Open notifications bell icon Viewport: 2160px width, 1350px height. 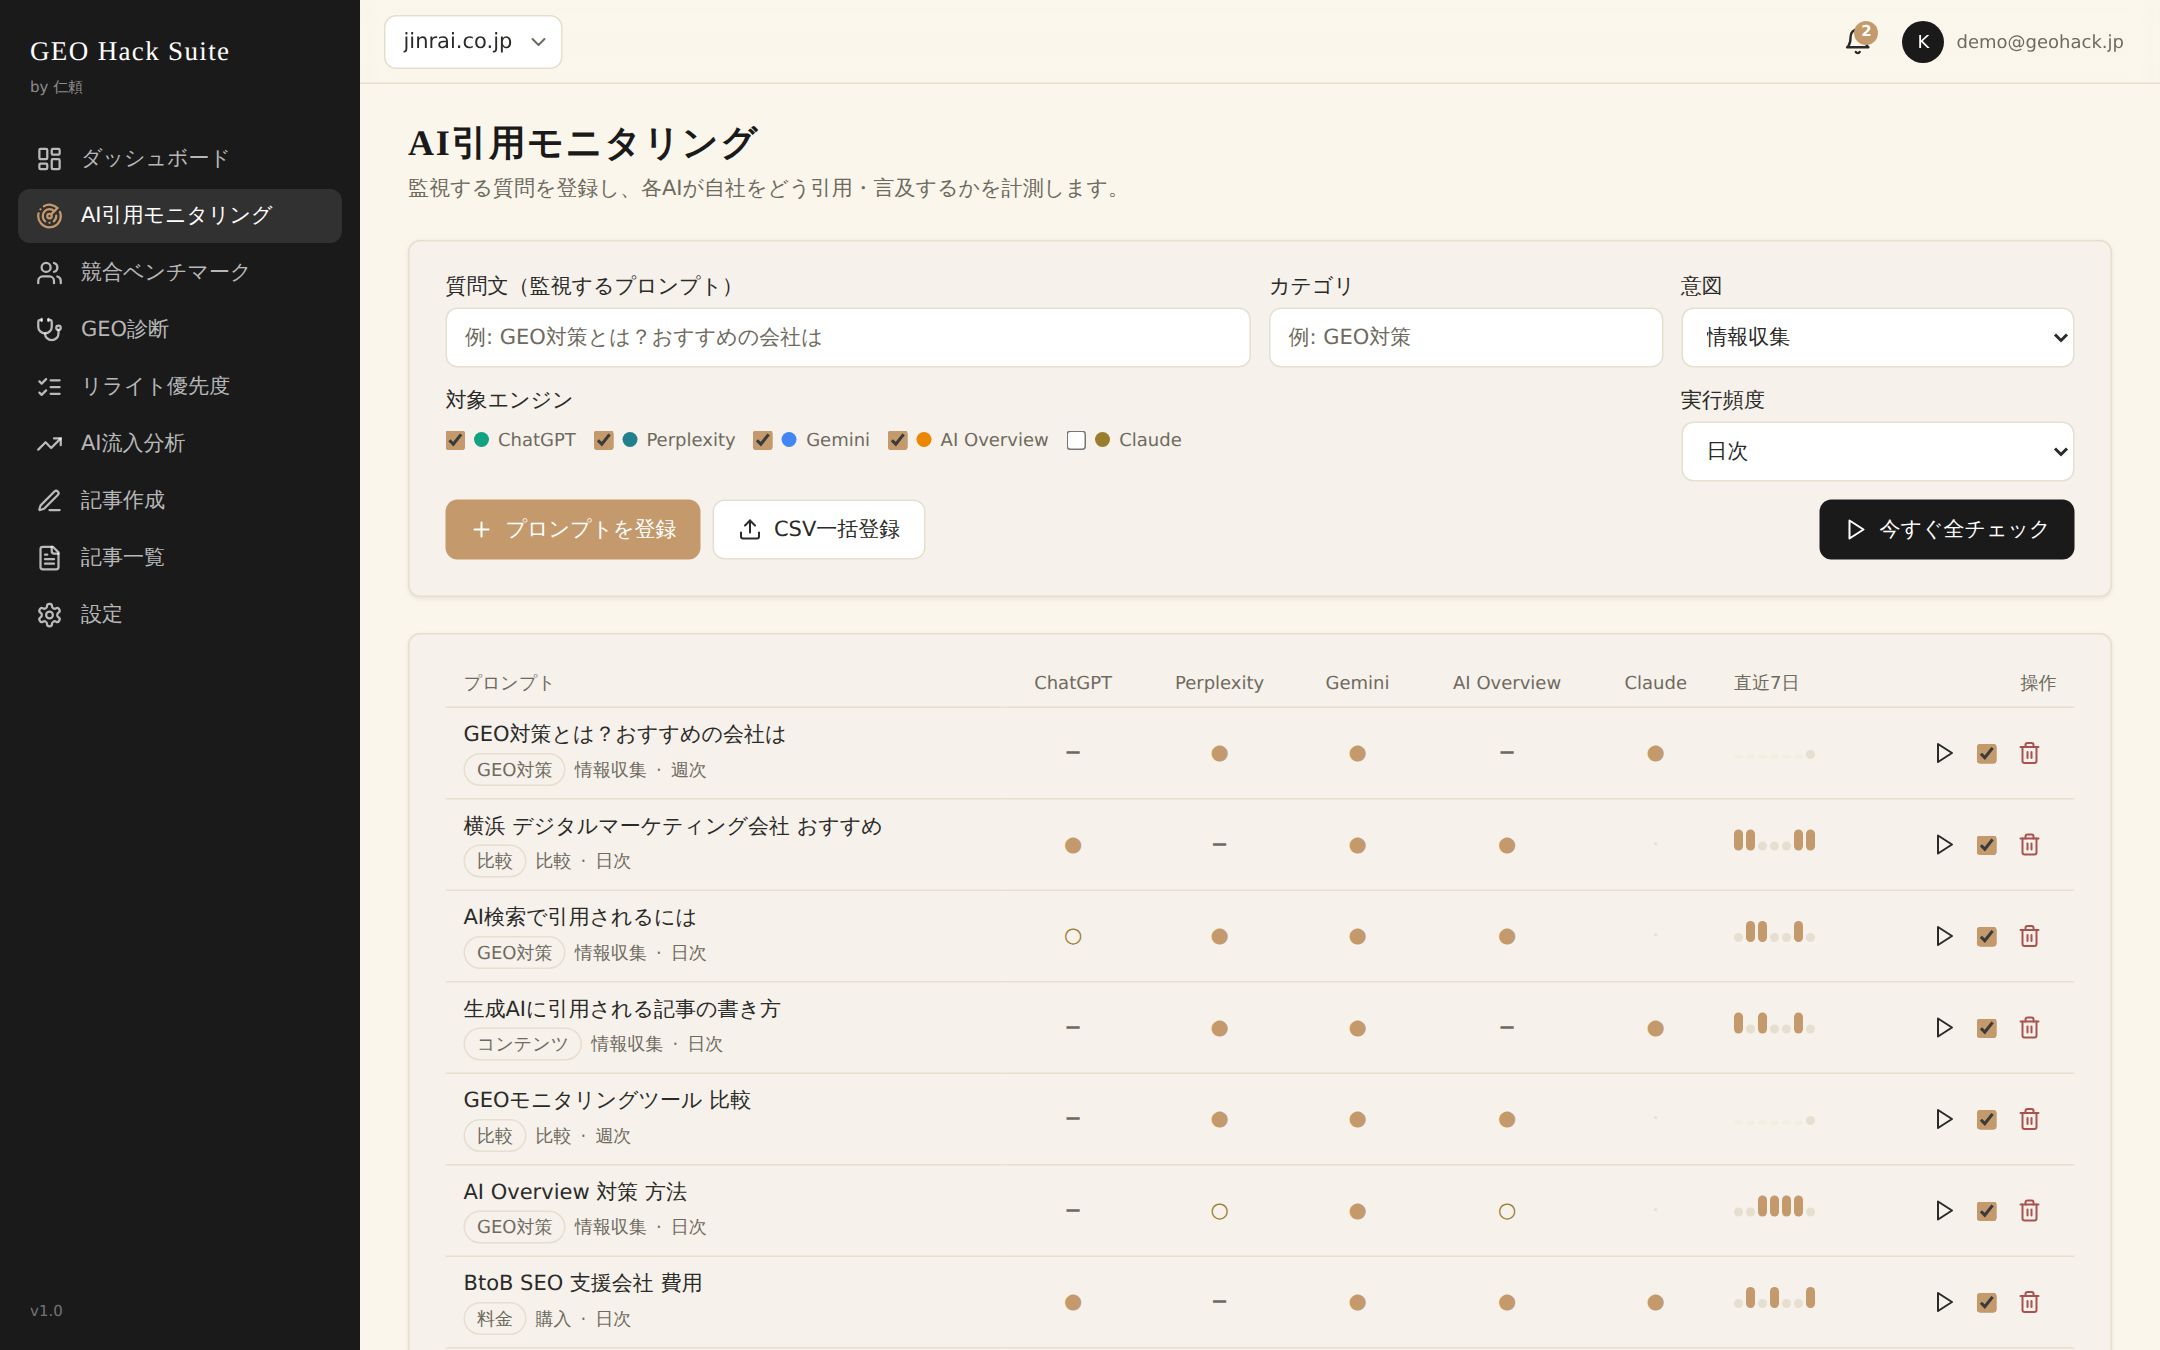[1858, 41]
